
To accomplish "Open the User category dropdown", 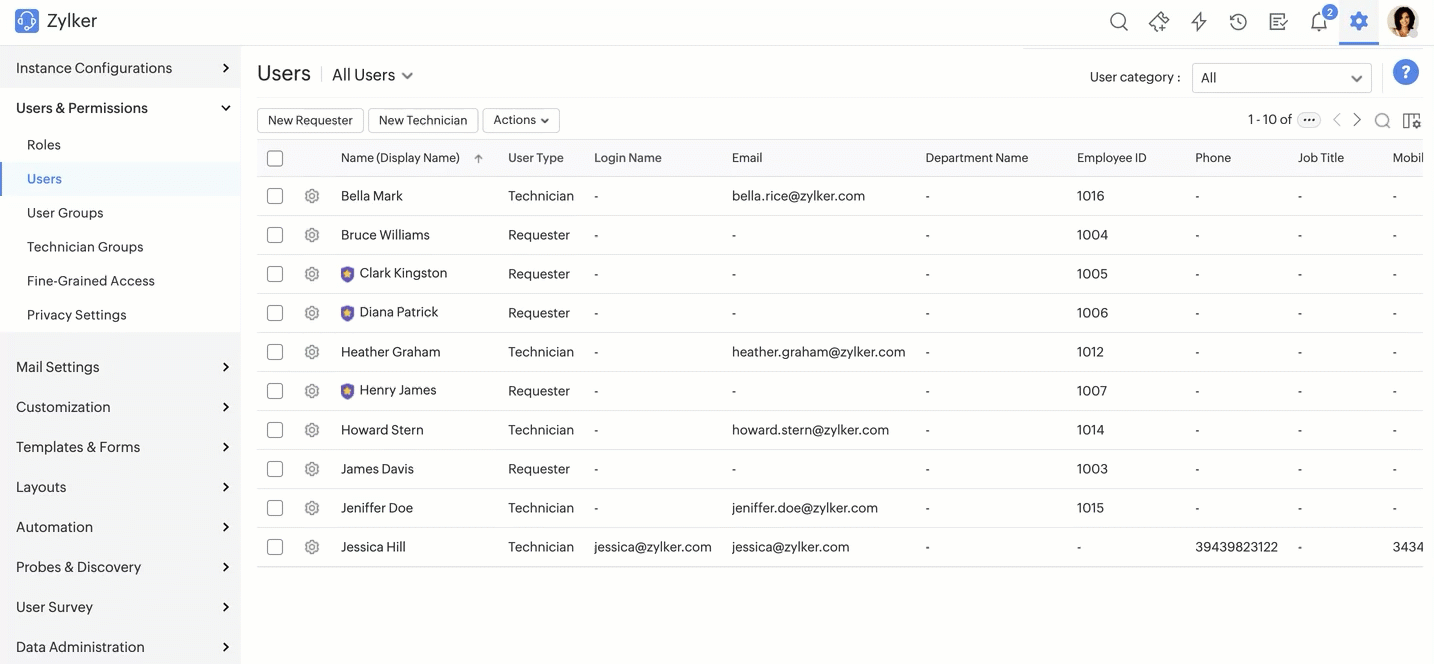I will [1281, 78].
